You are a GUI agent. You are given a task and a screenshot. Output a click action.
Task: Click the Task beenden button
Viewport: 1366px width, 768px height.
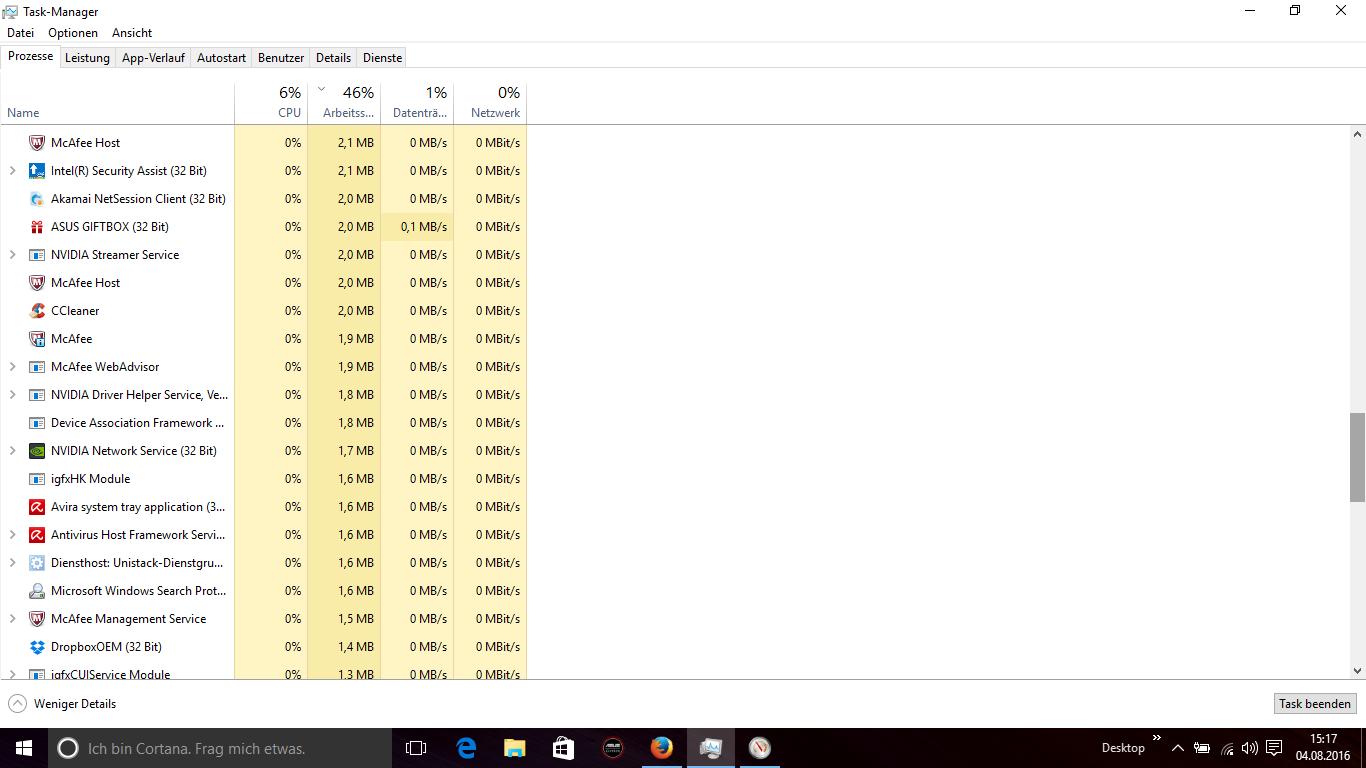[1315, 704]
